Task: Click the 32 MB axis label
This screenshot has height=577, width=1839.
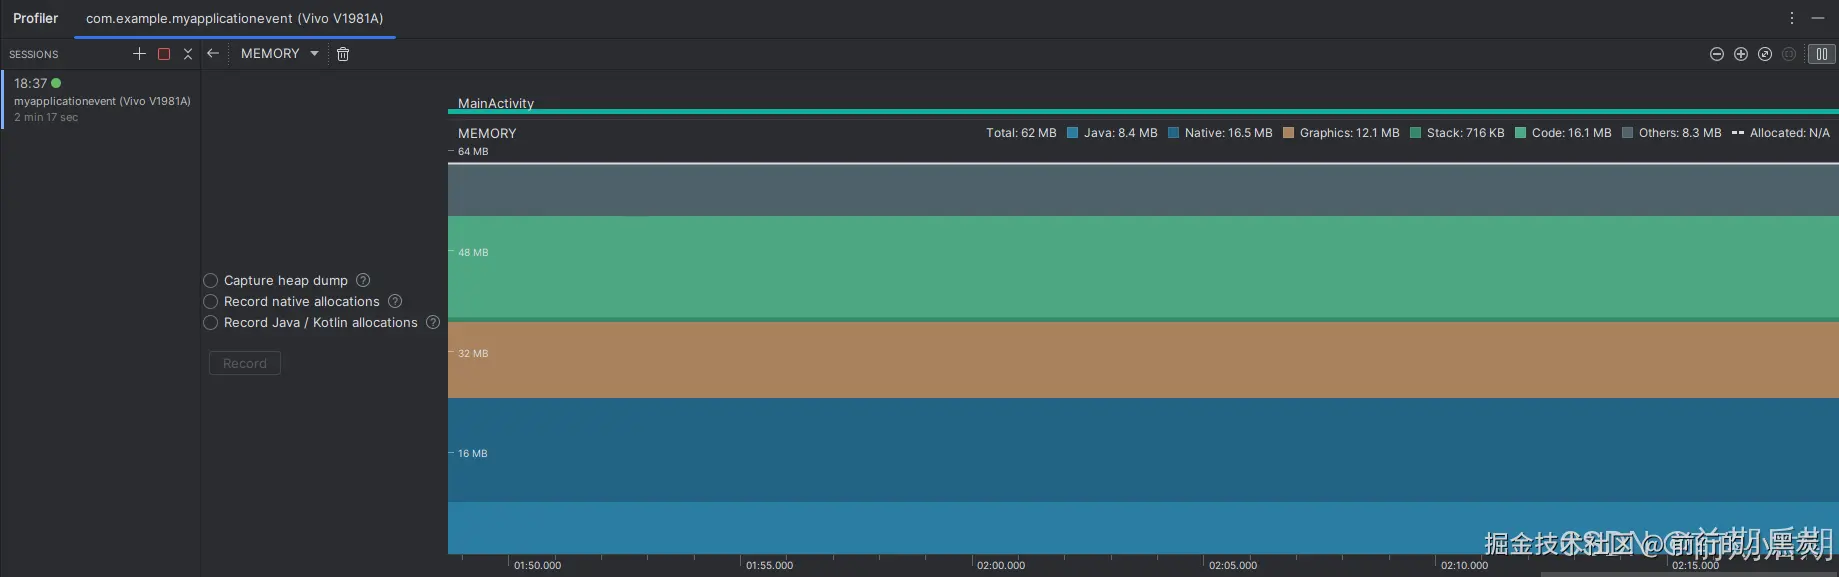Action: [473, 353]
